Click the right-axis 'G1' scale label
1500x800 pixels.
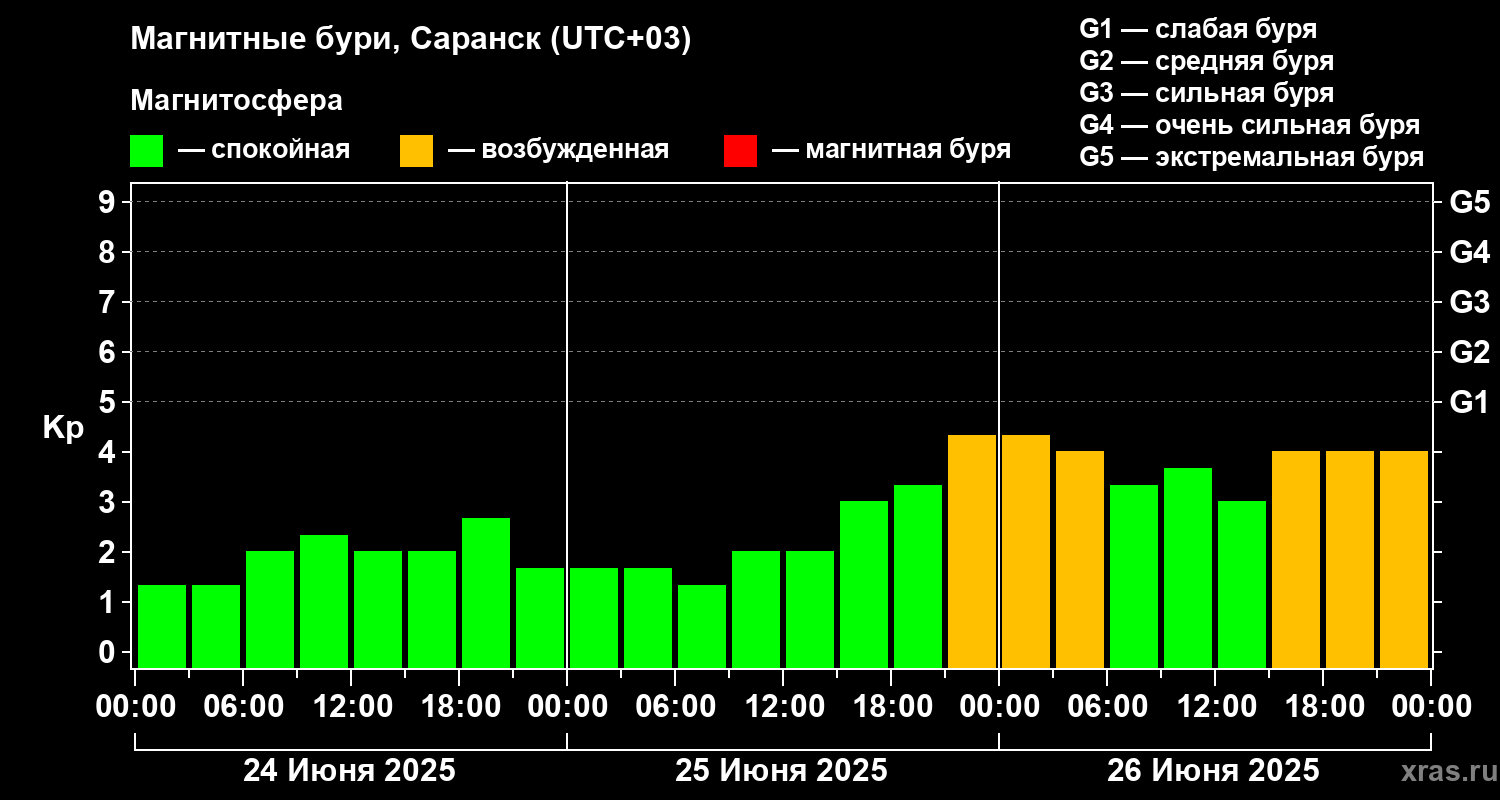pos(1469,402)
